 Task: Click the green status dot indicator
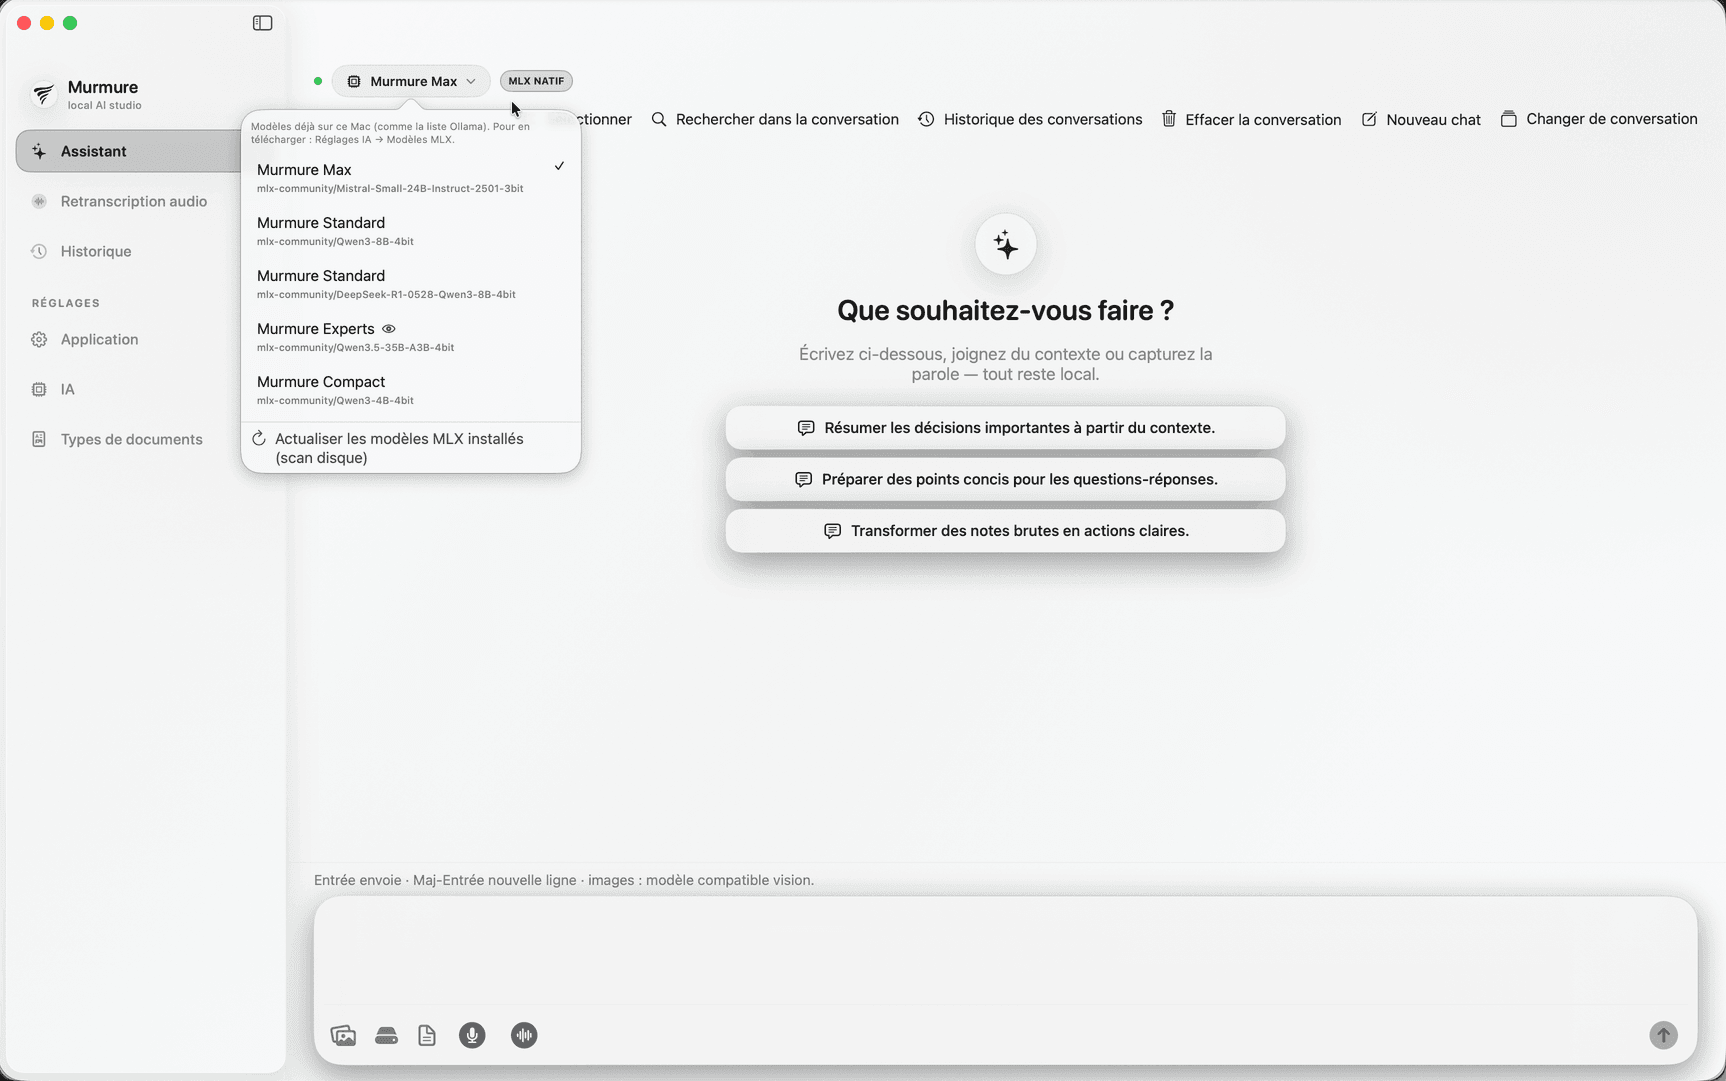(x=318, y=81)
